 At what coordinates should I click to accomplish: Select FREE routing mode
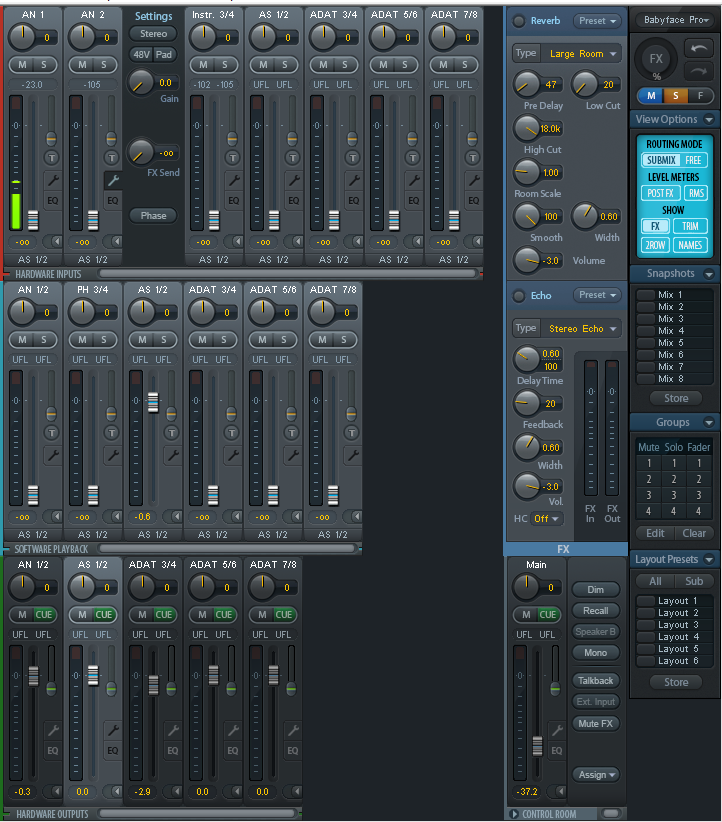coord(693,160)
